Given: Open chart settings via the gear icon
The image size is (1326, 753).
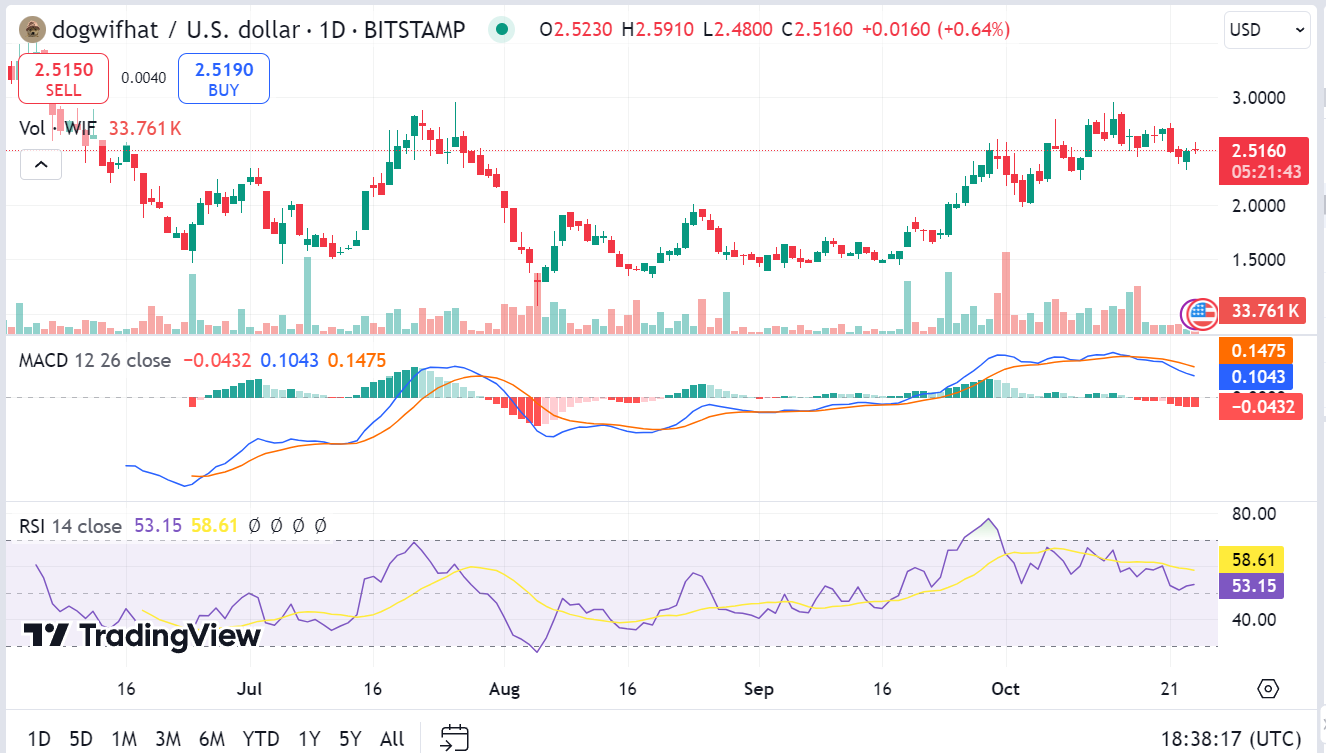Looking at the screenshot, I should [1266, 689].
